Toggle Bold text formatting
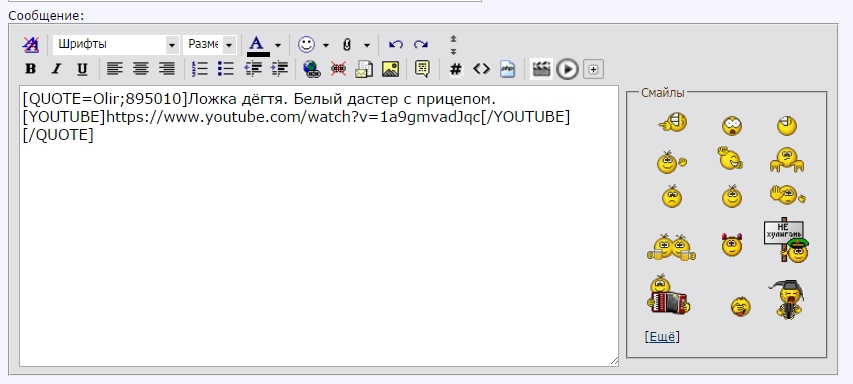The image size is (853, 384). click(30, 69)
